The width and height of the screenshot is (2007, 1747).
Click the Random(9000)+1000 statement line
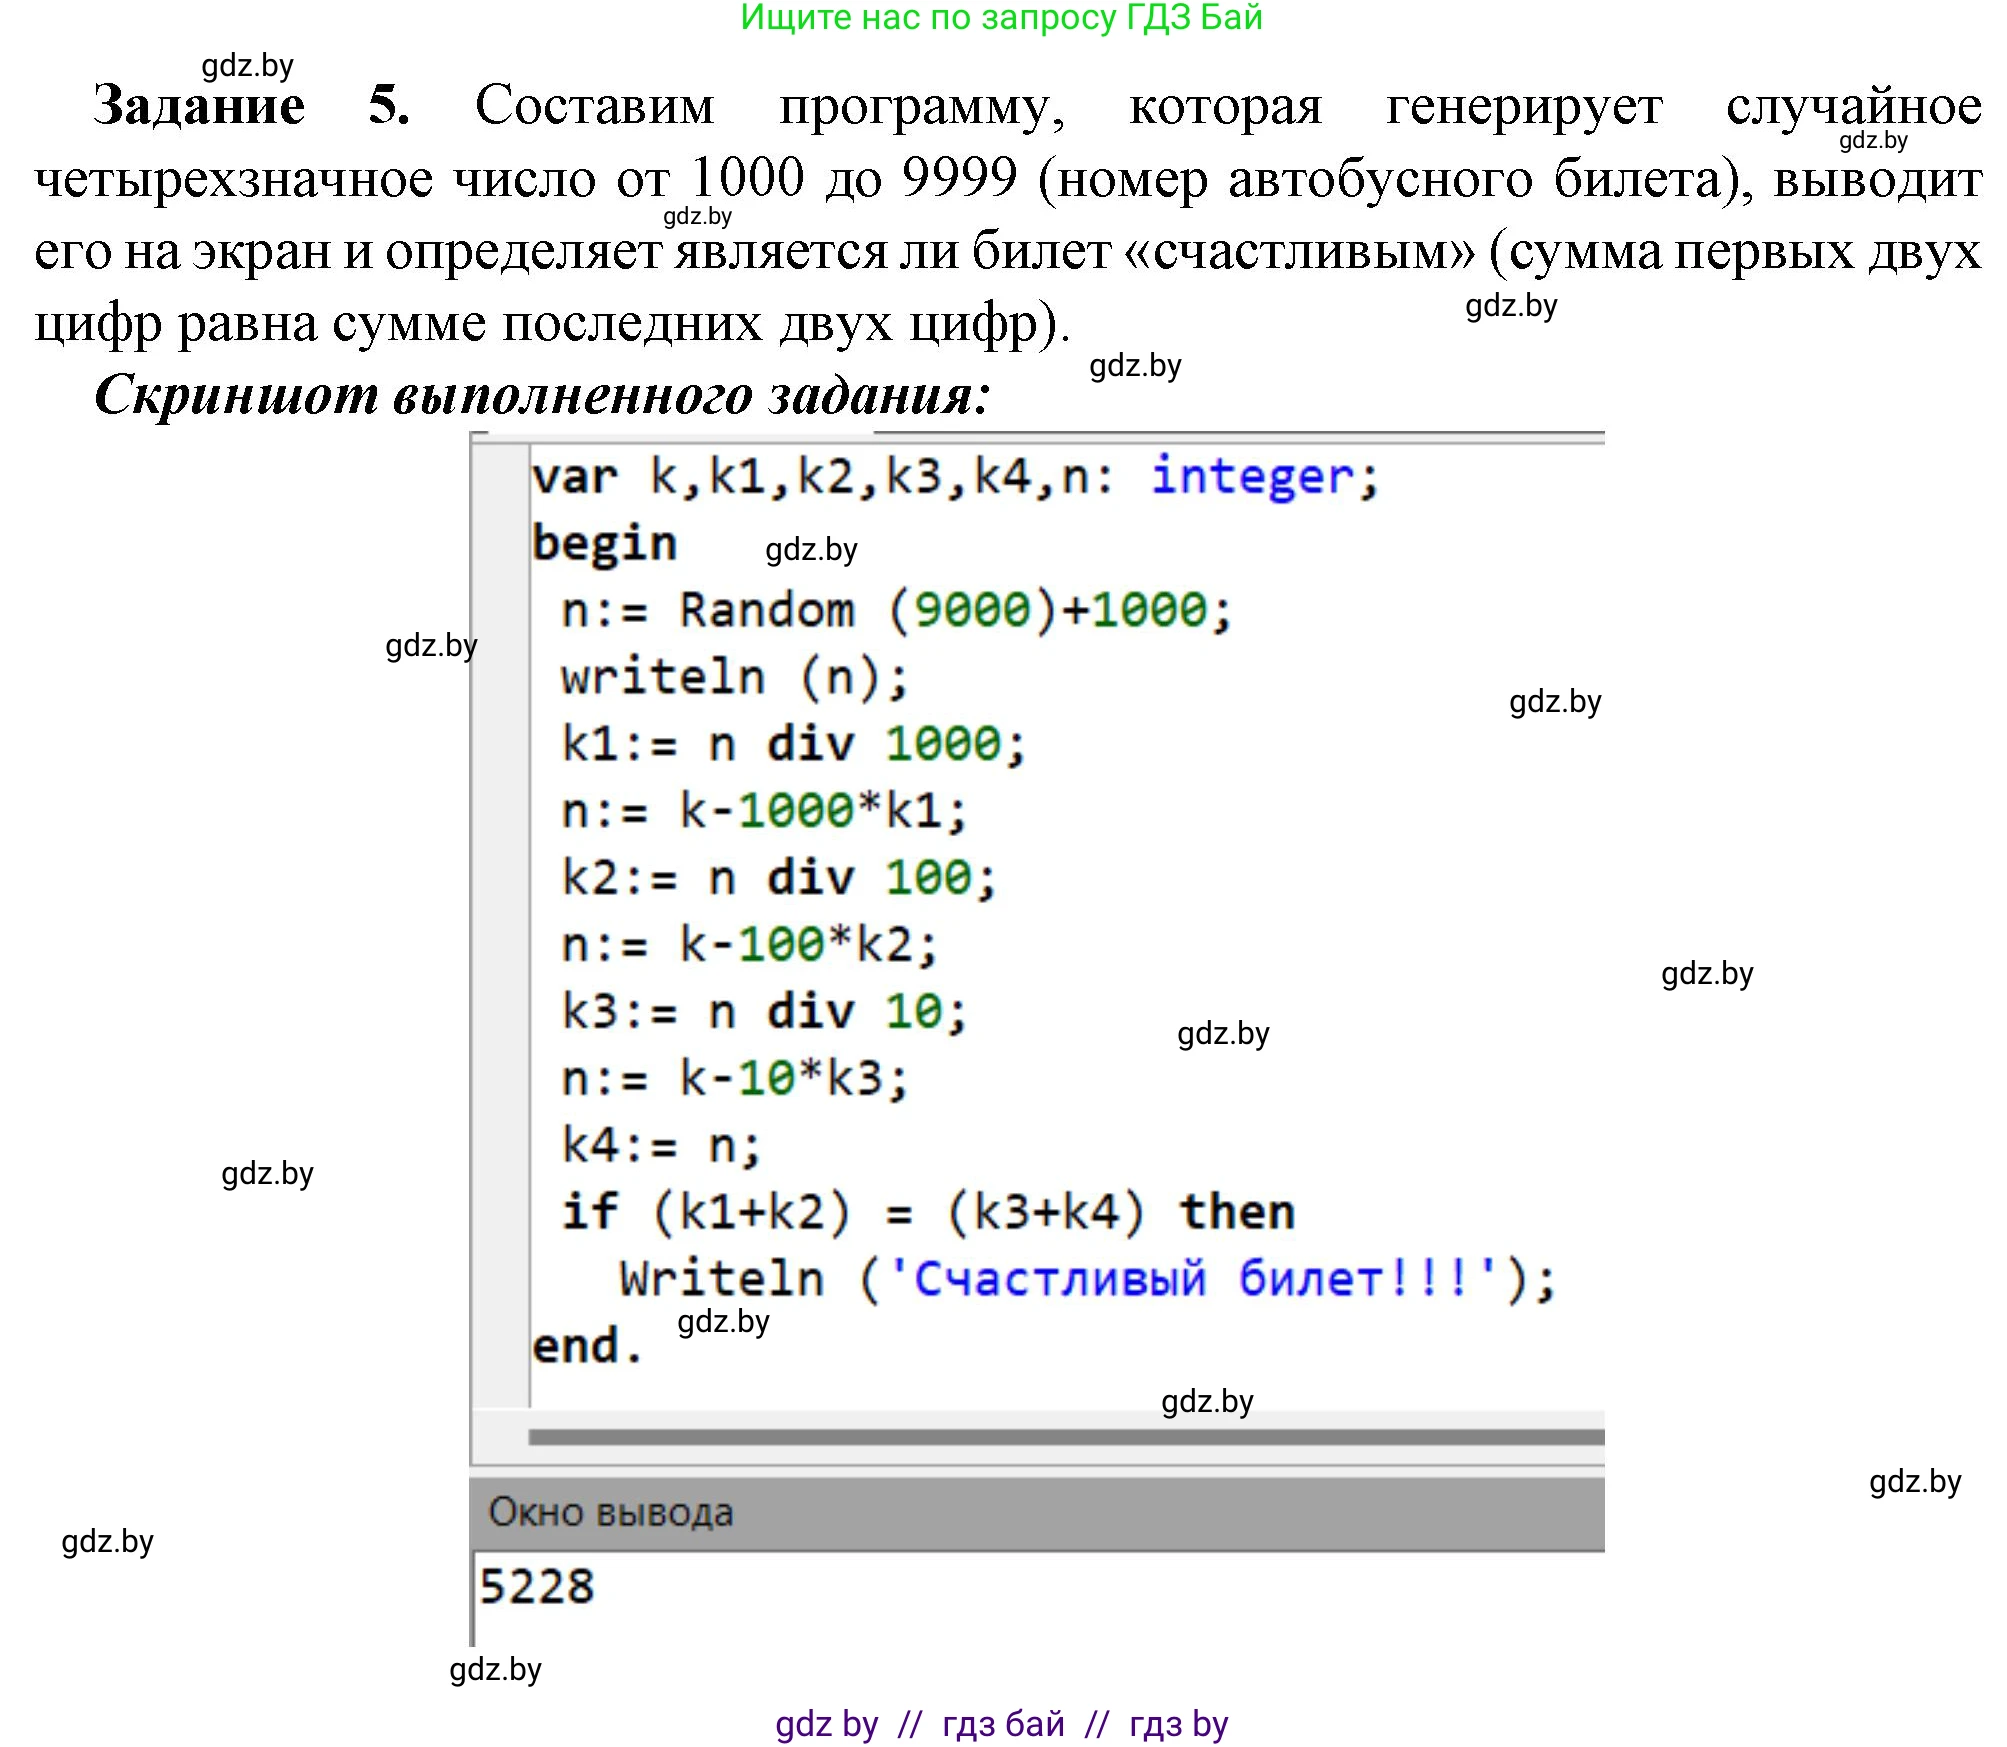pyautogui.click(x=890, y=610)
